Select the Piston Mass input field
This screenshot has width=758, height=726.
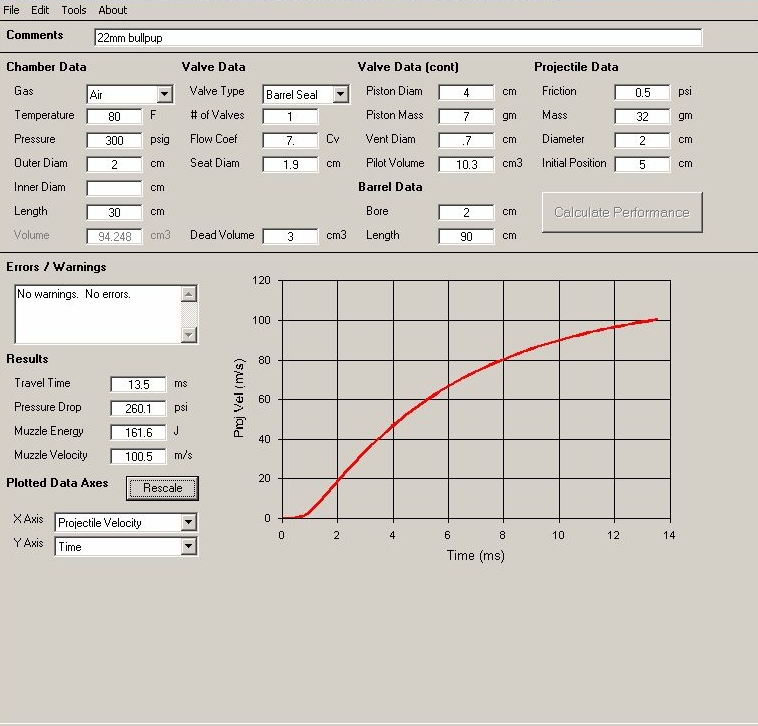pyautogui.click(x=466, y=116)
